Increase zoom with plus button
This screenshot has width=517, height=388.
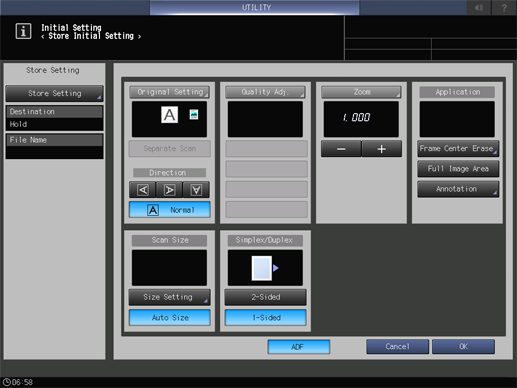click(x=382, y=149)
